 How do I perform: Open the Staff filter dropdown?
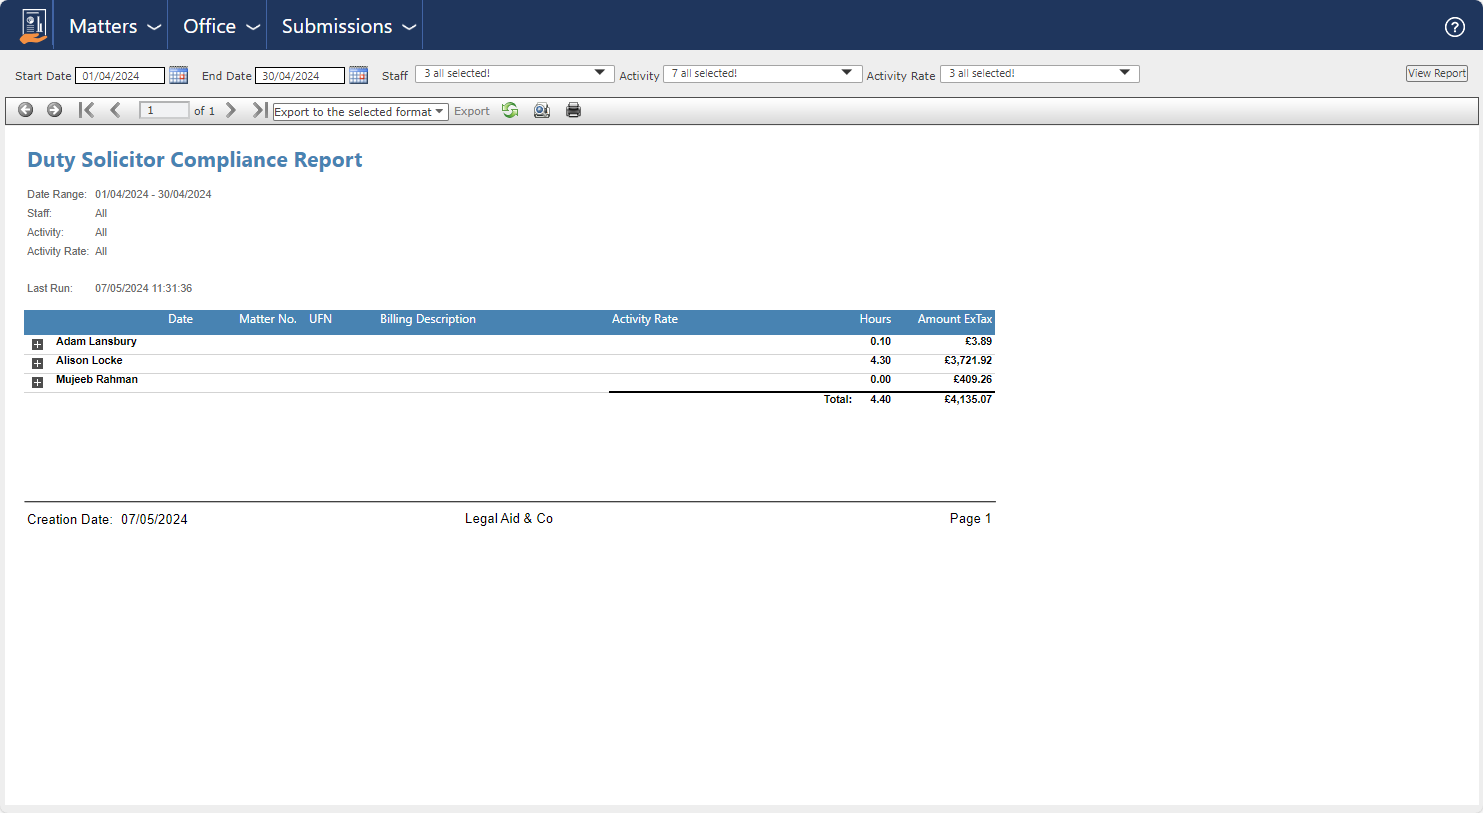tap(514, 74)
